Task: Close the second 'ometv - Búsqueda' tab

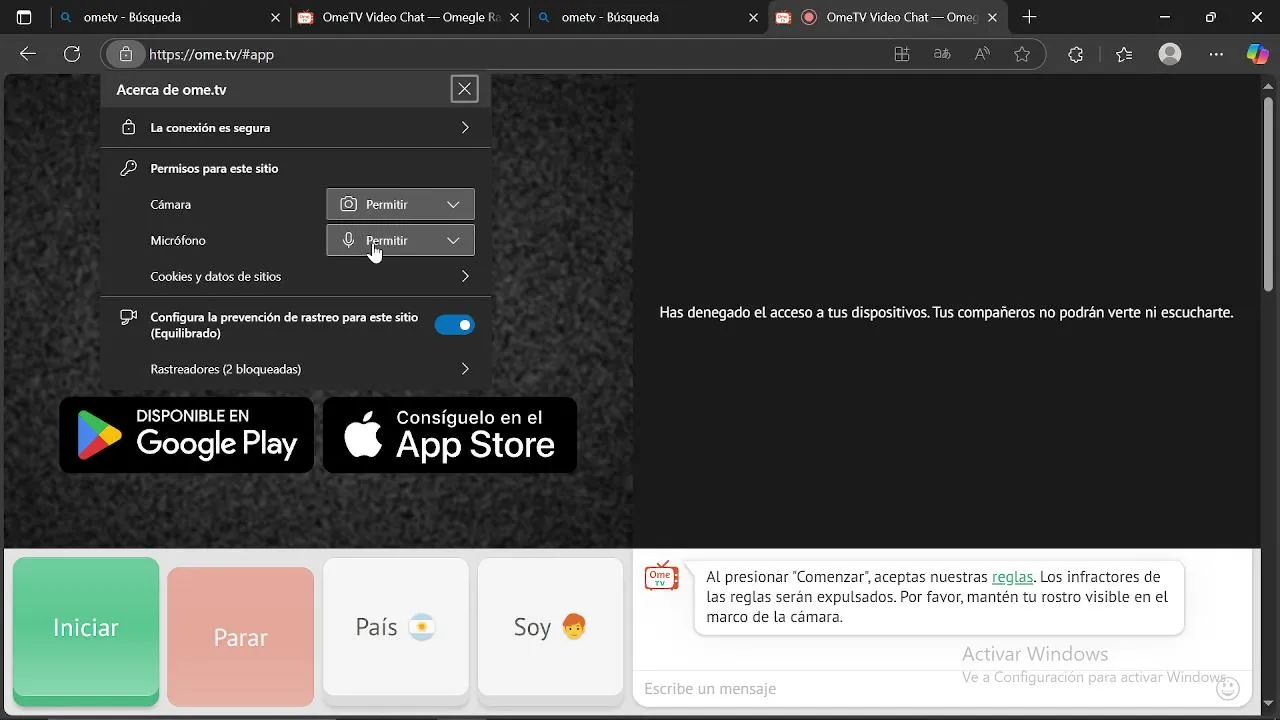Action: tap(754, 17)
